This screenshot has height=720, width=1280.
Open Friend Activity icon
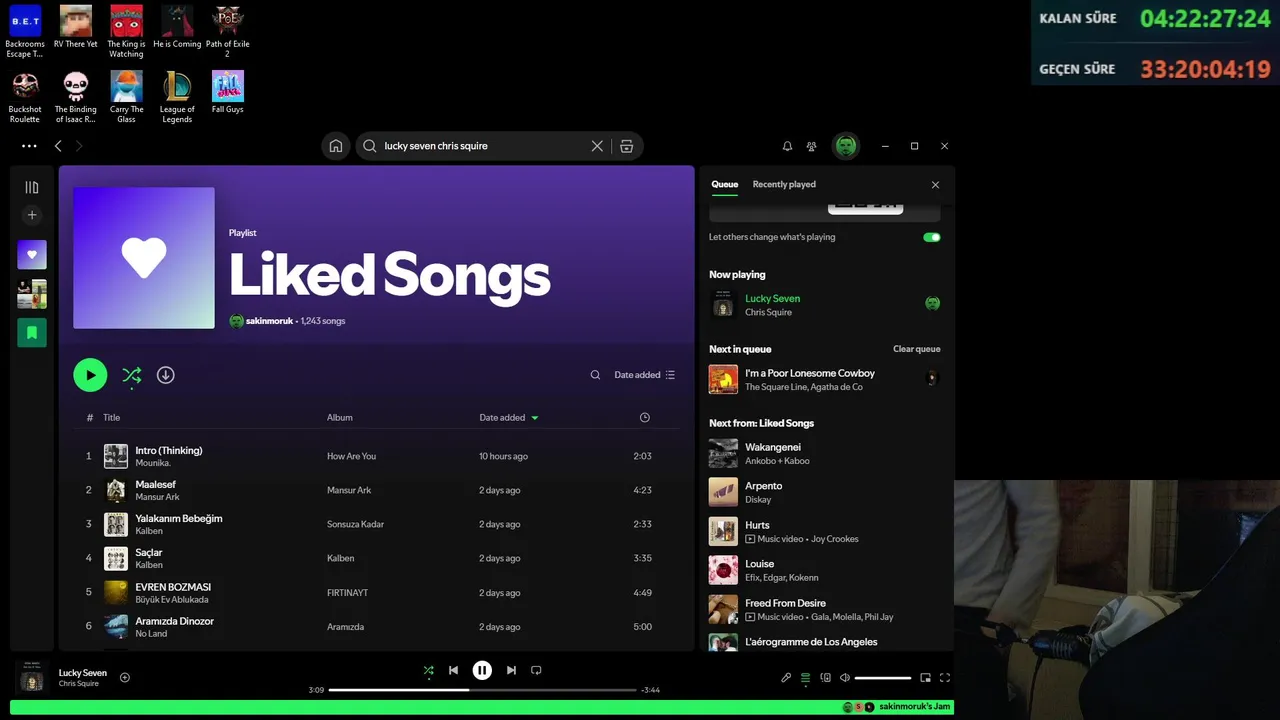[x=811, y=146]
